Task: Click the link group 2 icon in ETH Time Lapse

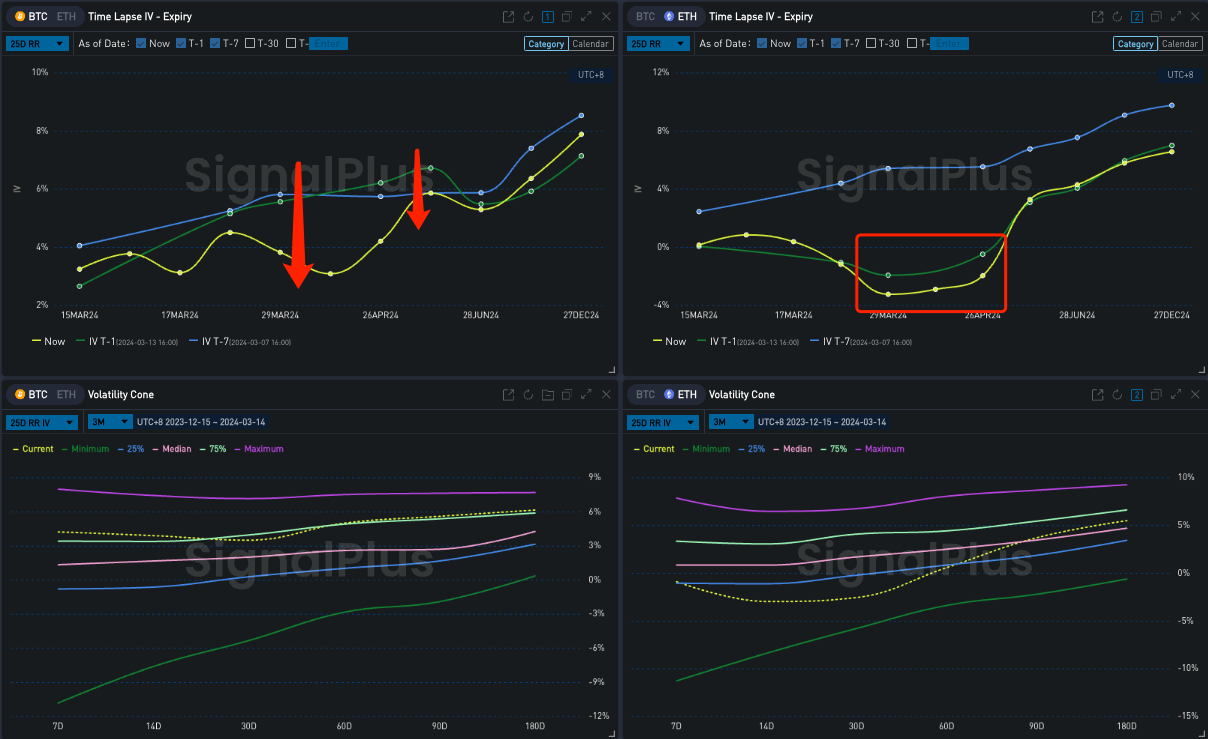Action: (x=1136, y=17)
